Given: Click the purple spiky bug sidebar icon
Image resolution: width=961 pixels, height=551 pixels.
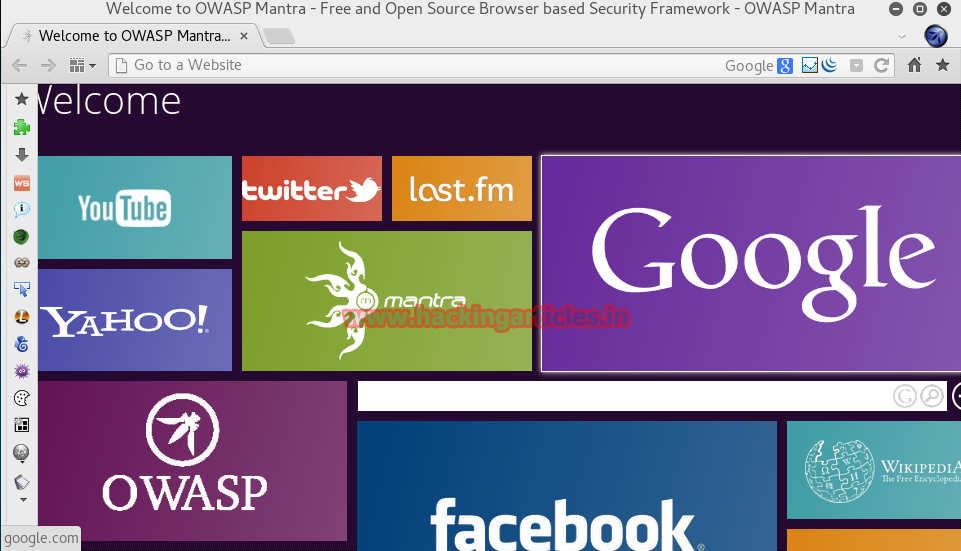Looking at the screenshot, I should pos(21,371).
